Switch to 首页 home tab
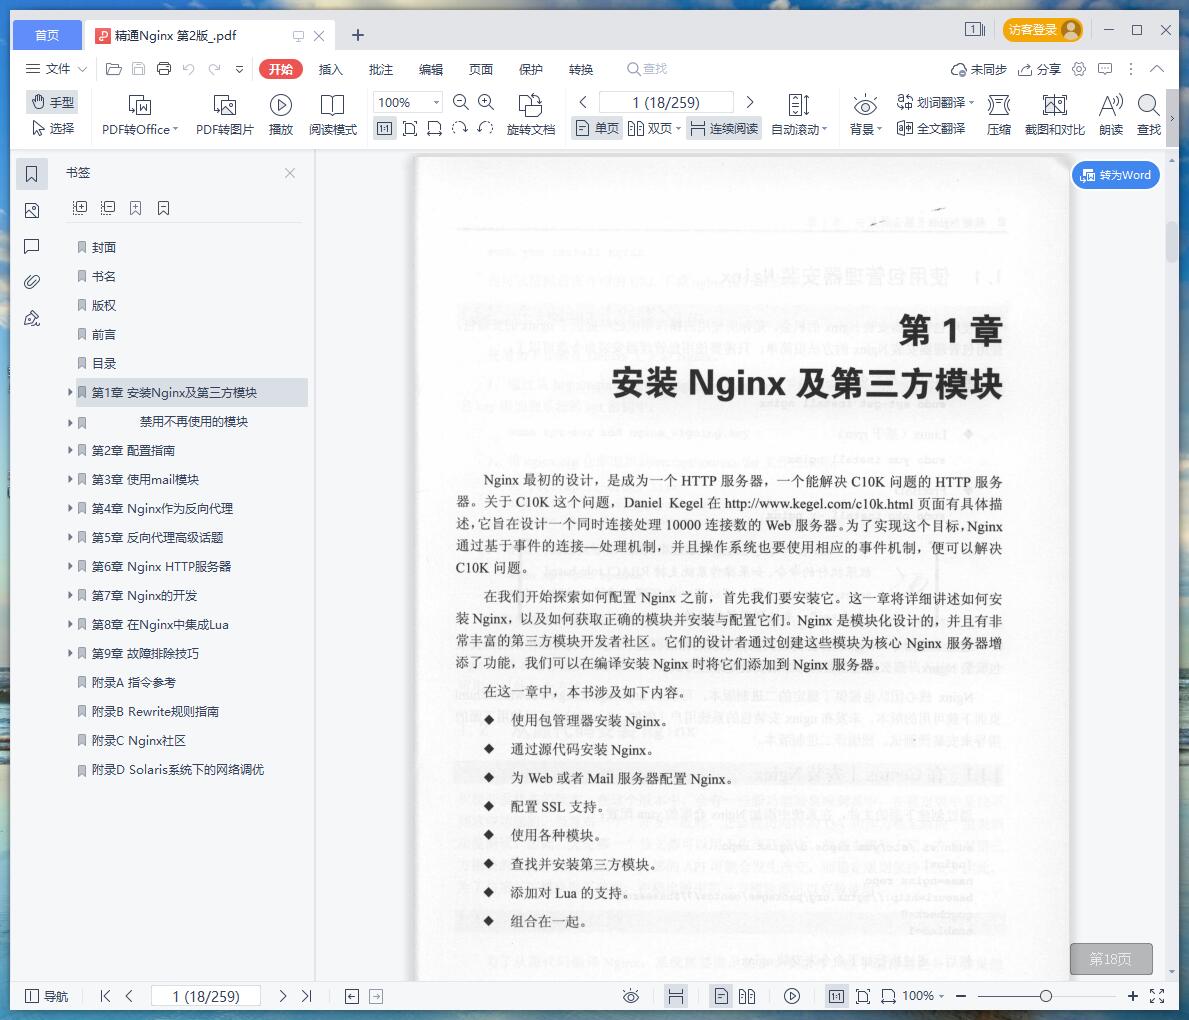 (x=47, y=35)
